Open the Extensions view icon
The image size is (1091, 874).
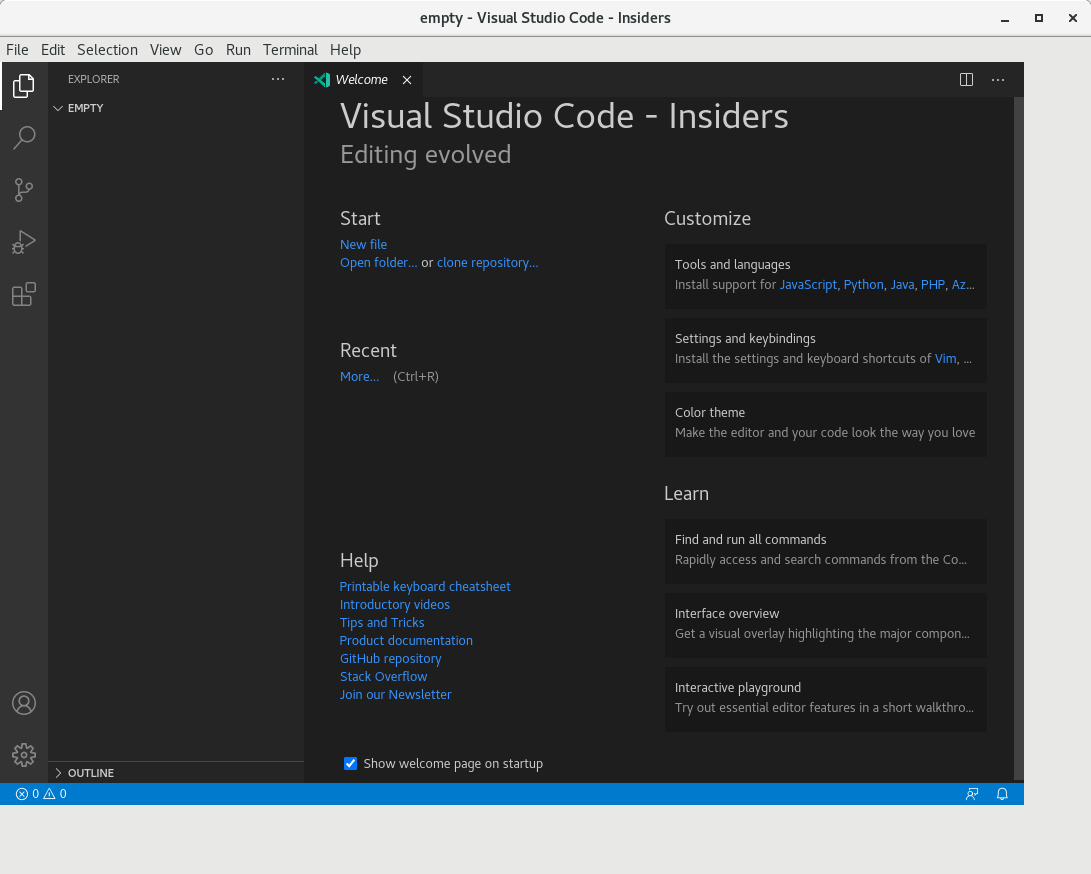coord(24,294)
